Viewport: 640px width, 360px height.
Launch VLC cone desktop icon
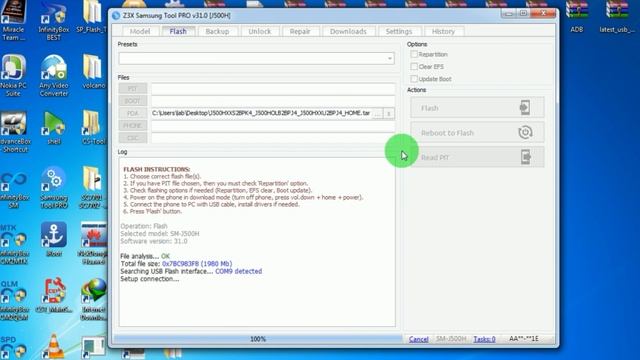[53, 346]
